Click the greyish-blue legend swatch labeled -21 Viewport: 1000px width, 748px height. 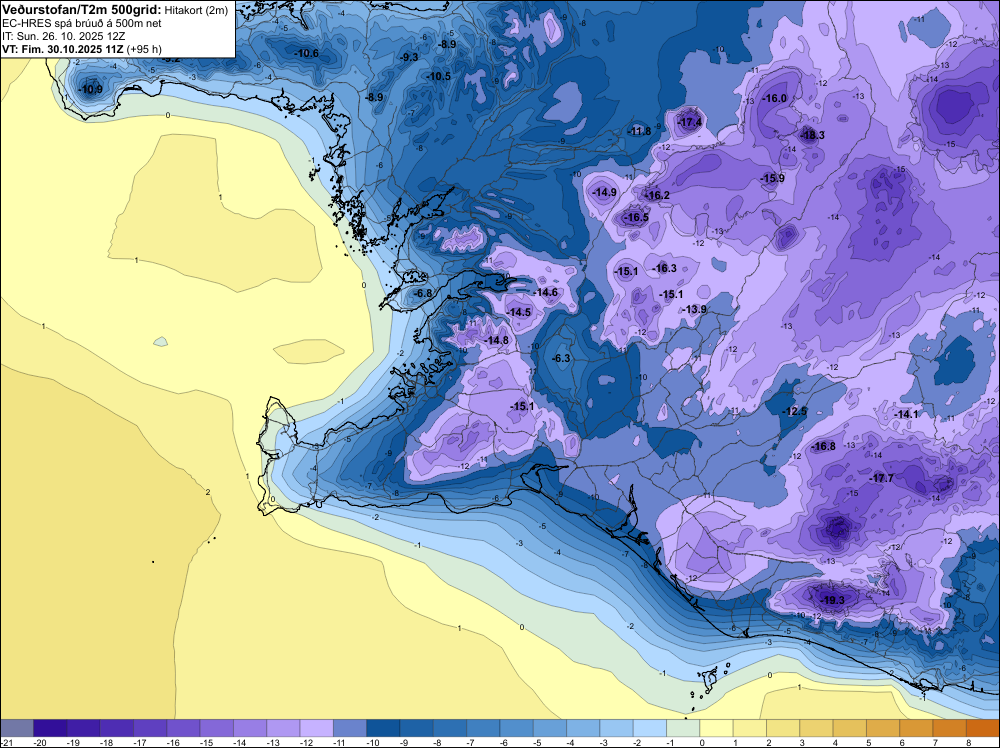17,728
